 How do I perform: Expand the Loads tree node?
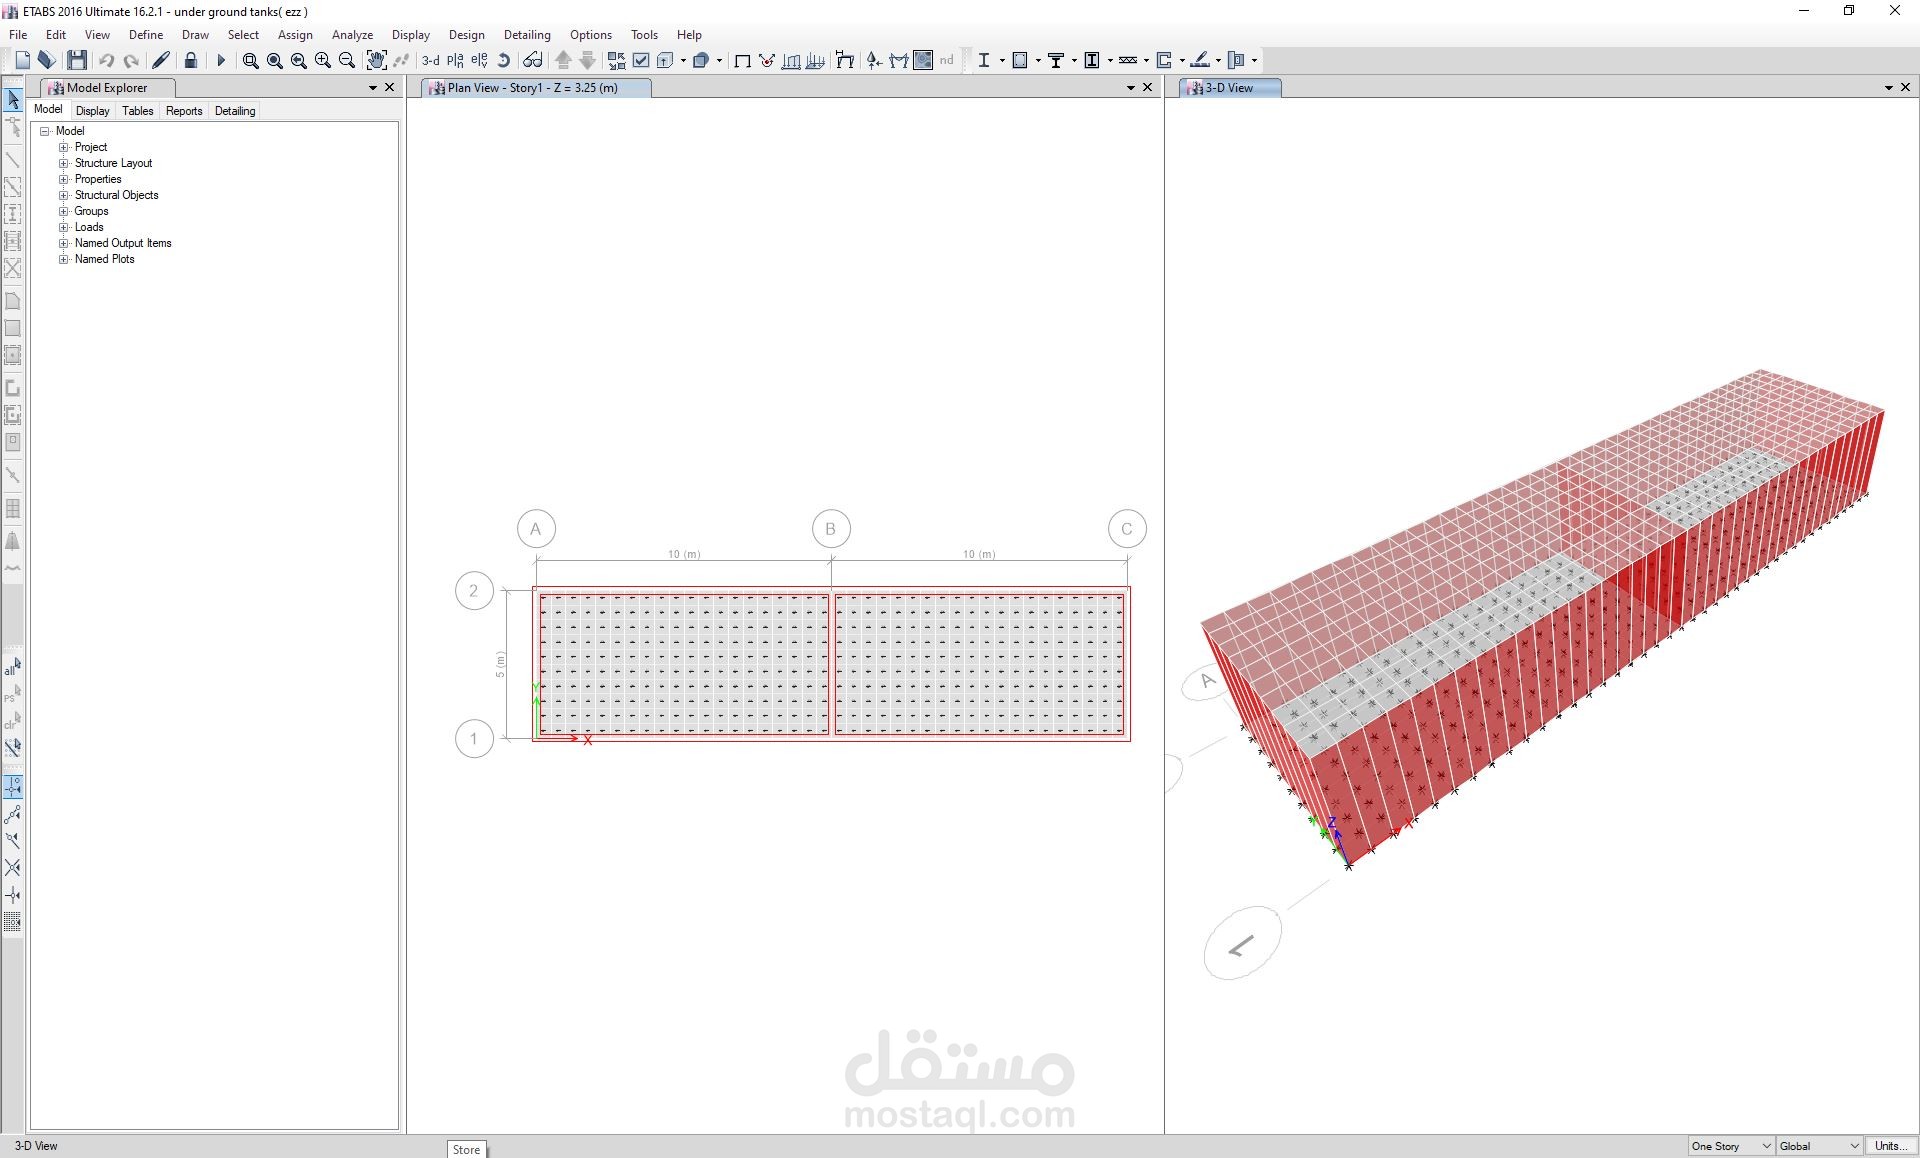(64, 227)
